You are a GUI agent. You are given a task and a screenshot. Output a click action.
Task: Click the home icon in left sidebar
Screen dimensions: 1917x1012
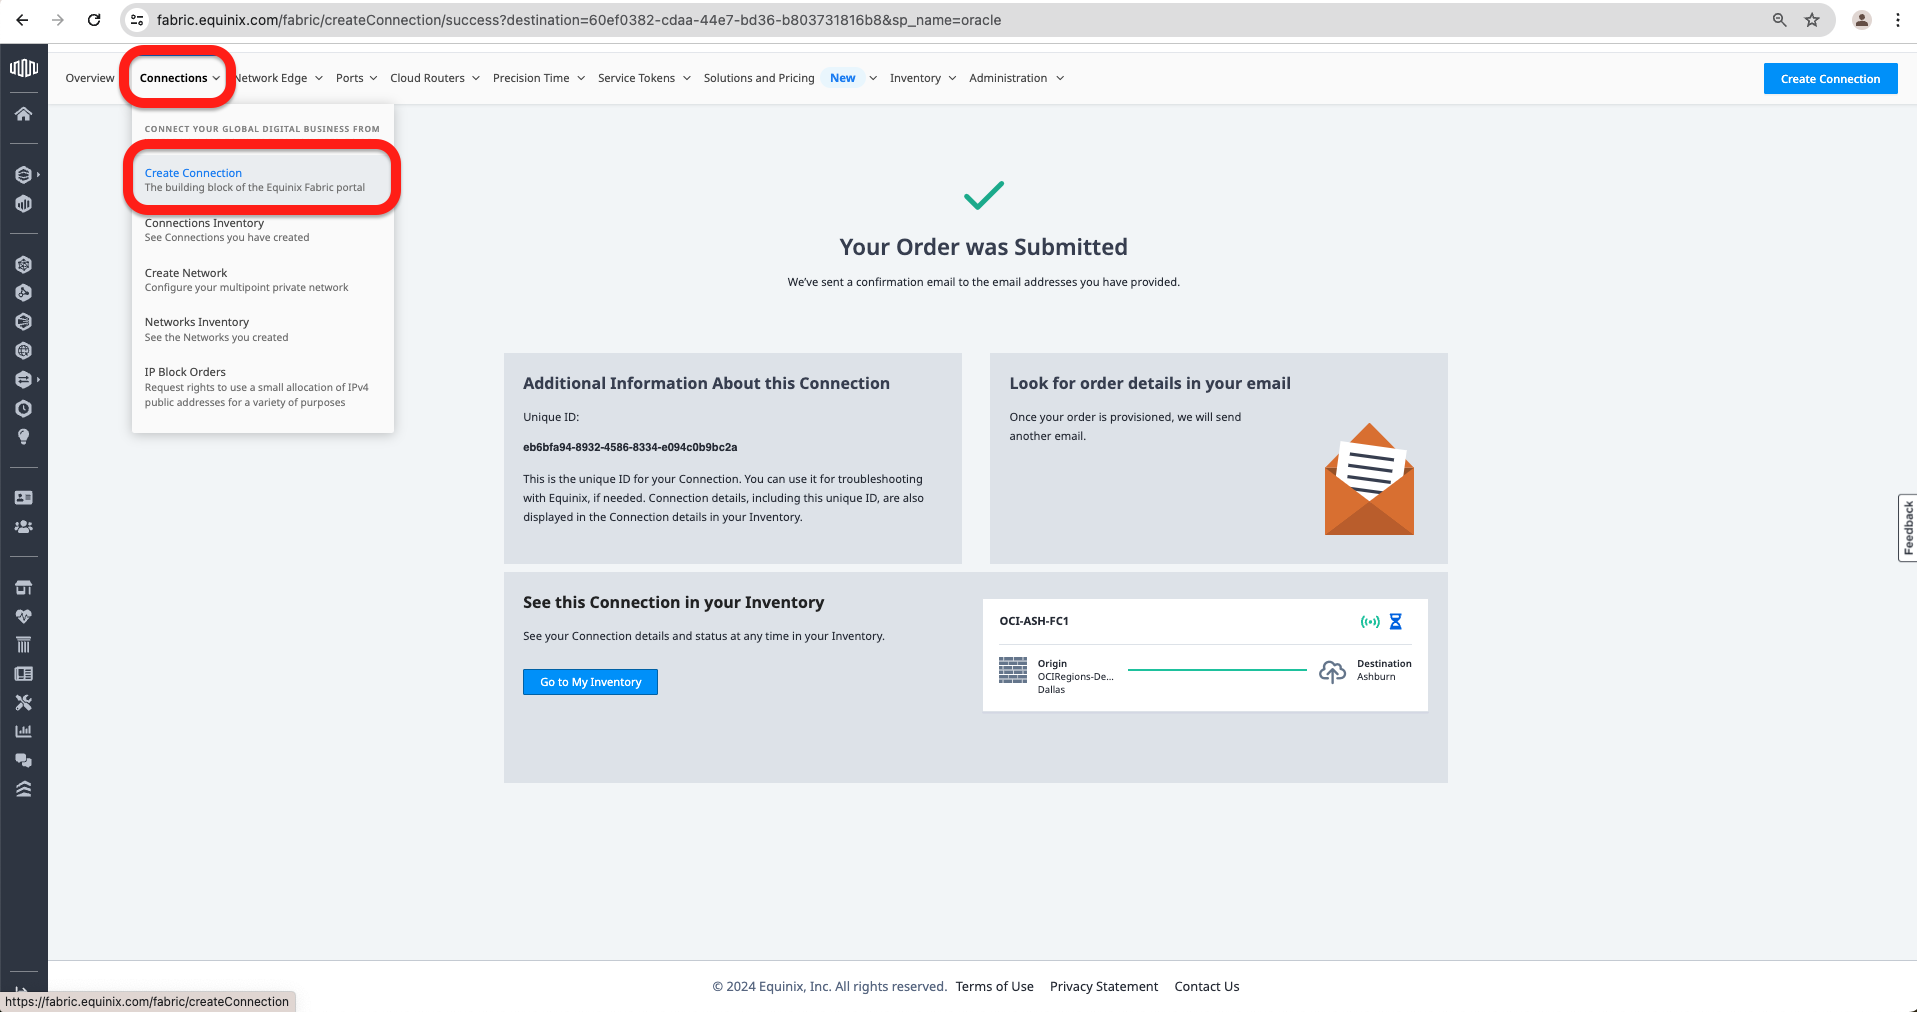pyautogui.click(x=23, y=114)
